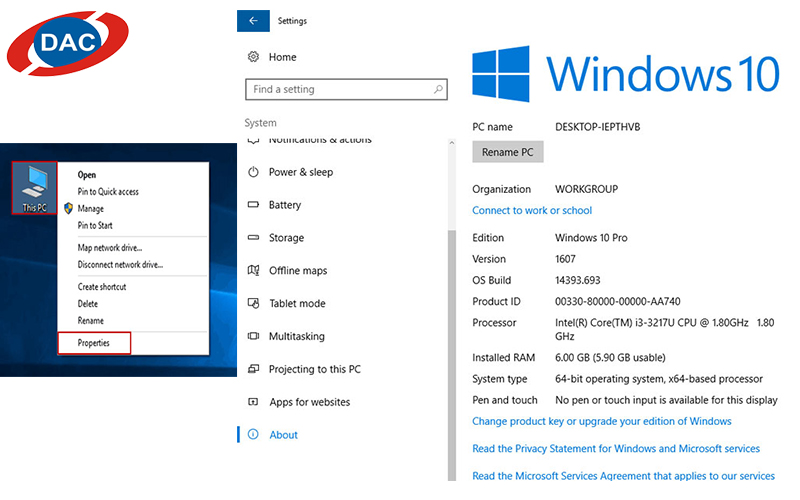Click Product ID 00330-80000-00000-AA740
This screenshot has height=500, width=800.
pos(618,301)
